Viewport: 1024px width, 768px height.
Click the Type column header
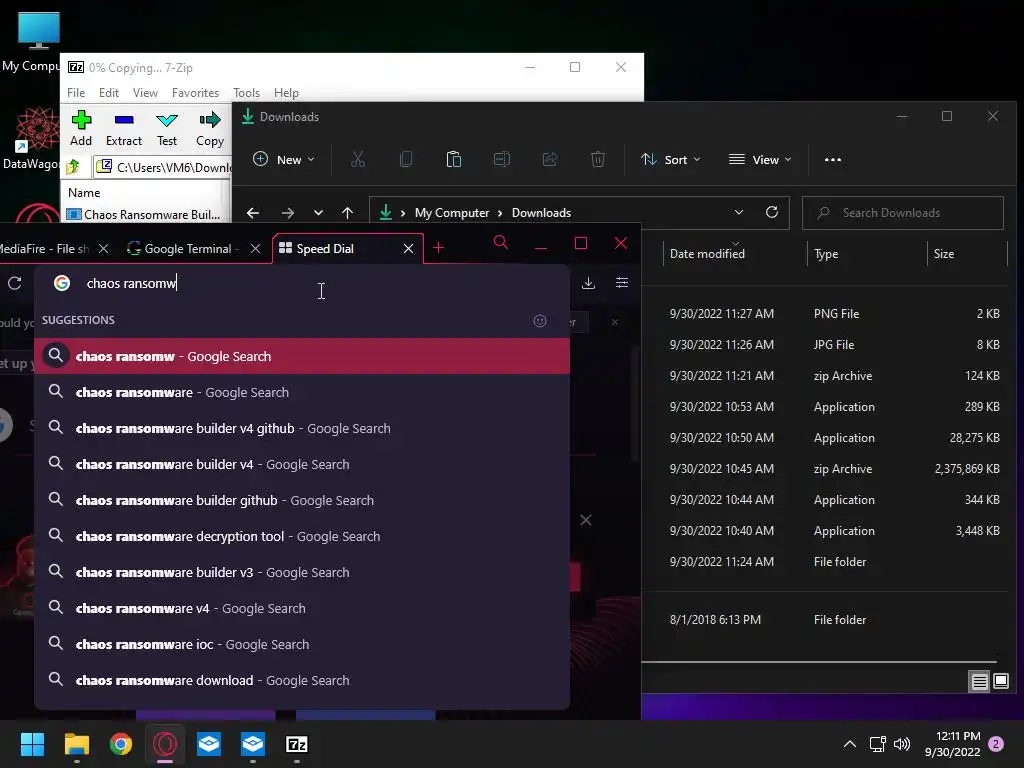tap(826, 253)
